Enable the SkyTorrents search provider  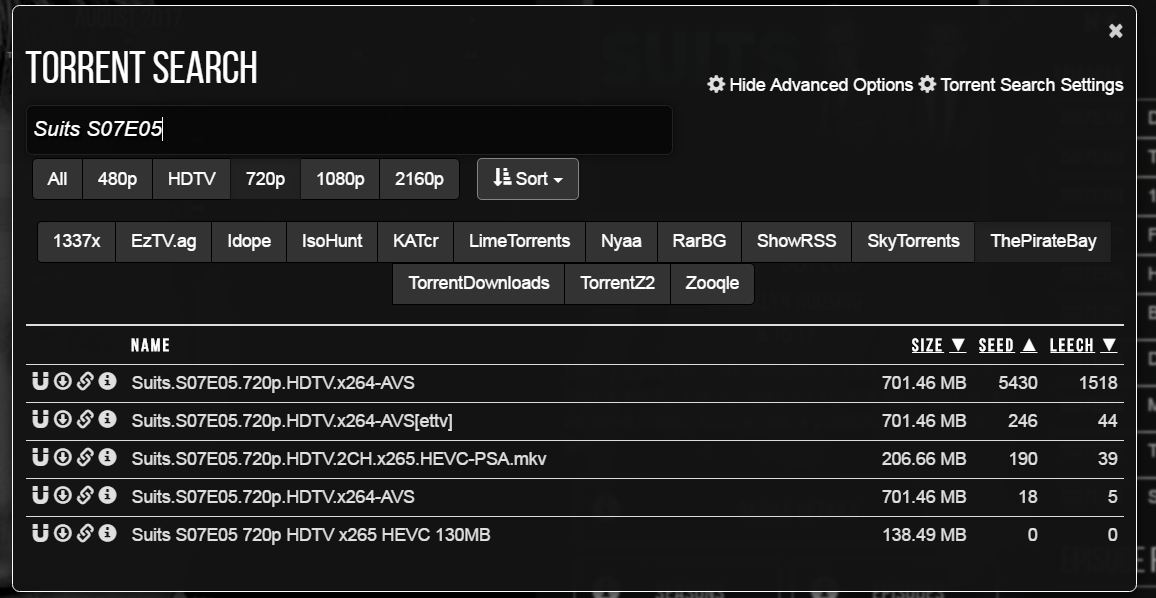[x=913, y=242]
